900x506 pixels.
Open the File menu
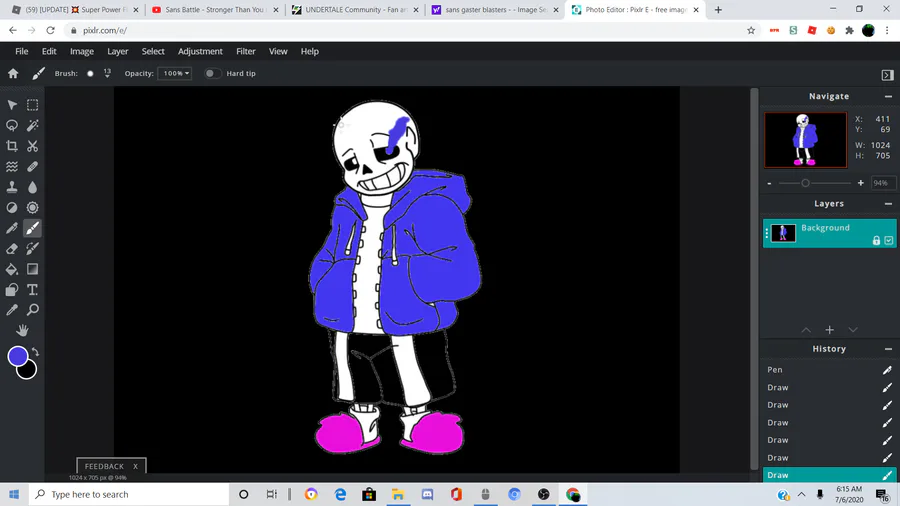point(22,51)
